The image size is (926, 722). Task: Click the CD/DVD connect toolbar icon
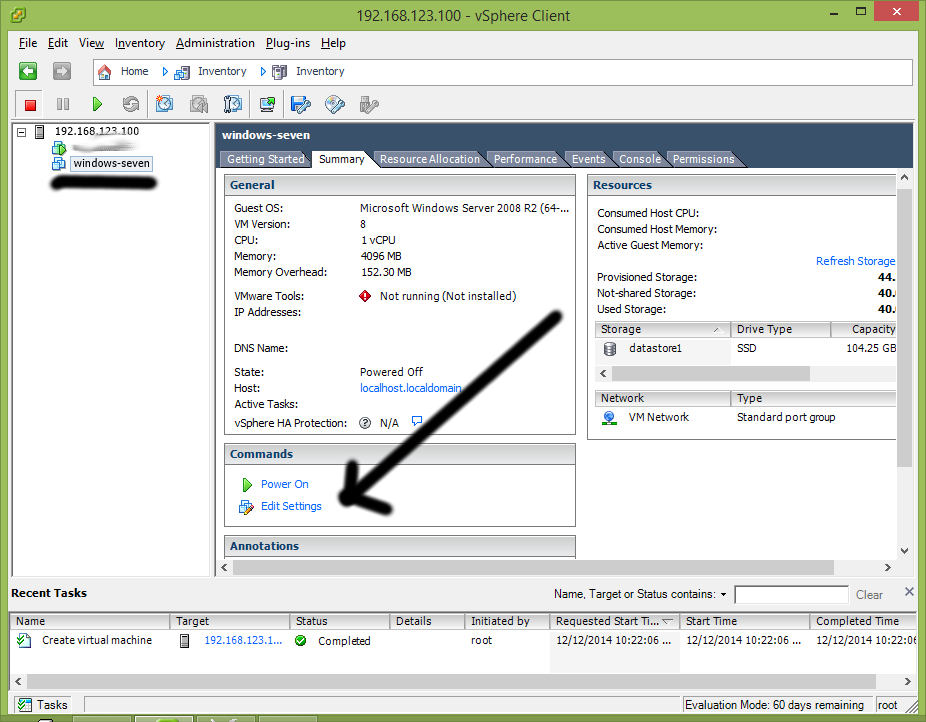click(x=335, y=104)
